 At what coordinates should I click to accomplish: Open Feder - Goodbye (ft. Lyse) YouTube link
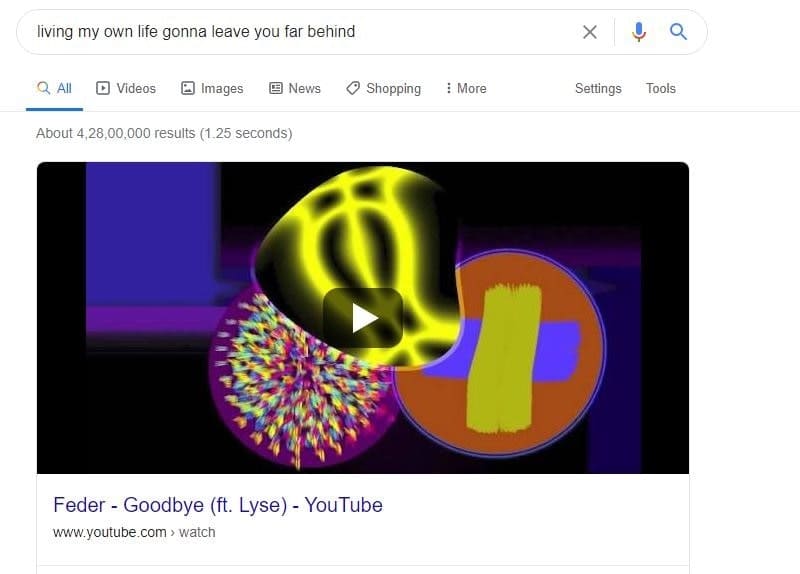(x=218, y=505)
